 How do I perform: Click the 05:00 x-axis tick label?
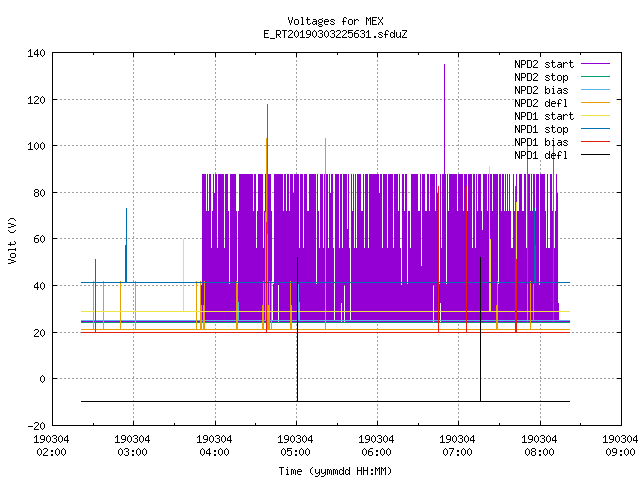(295, 452)
